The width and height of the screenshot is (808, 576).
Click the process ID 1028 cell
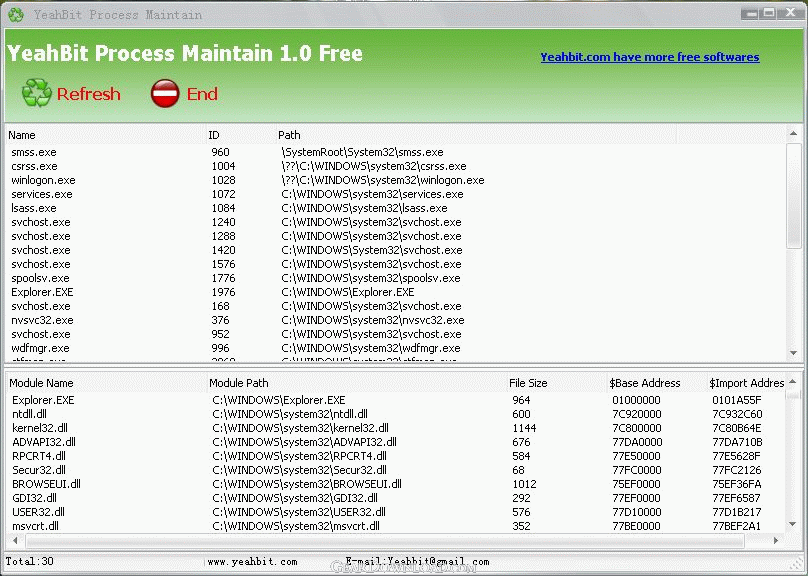[x=223, y=180]
